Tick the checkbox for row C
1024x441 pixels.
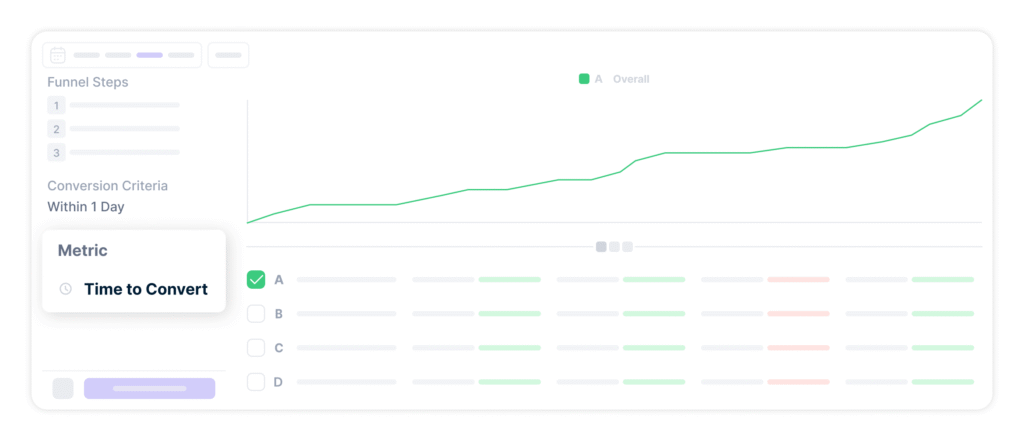coord(256,348)
